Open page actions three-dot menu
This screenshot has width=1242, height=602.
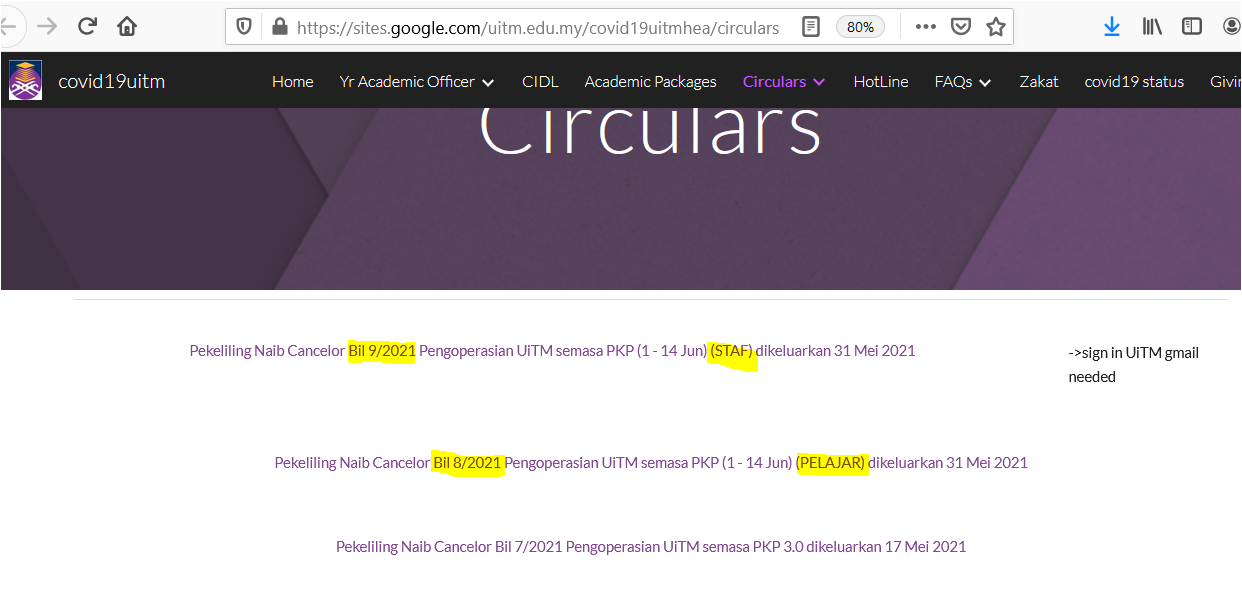pos(926,27)
